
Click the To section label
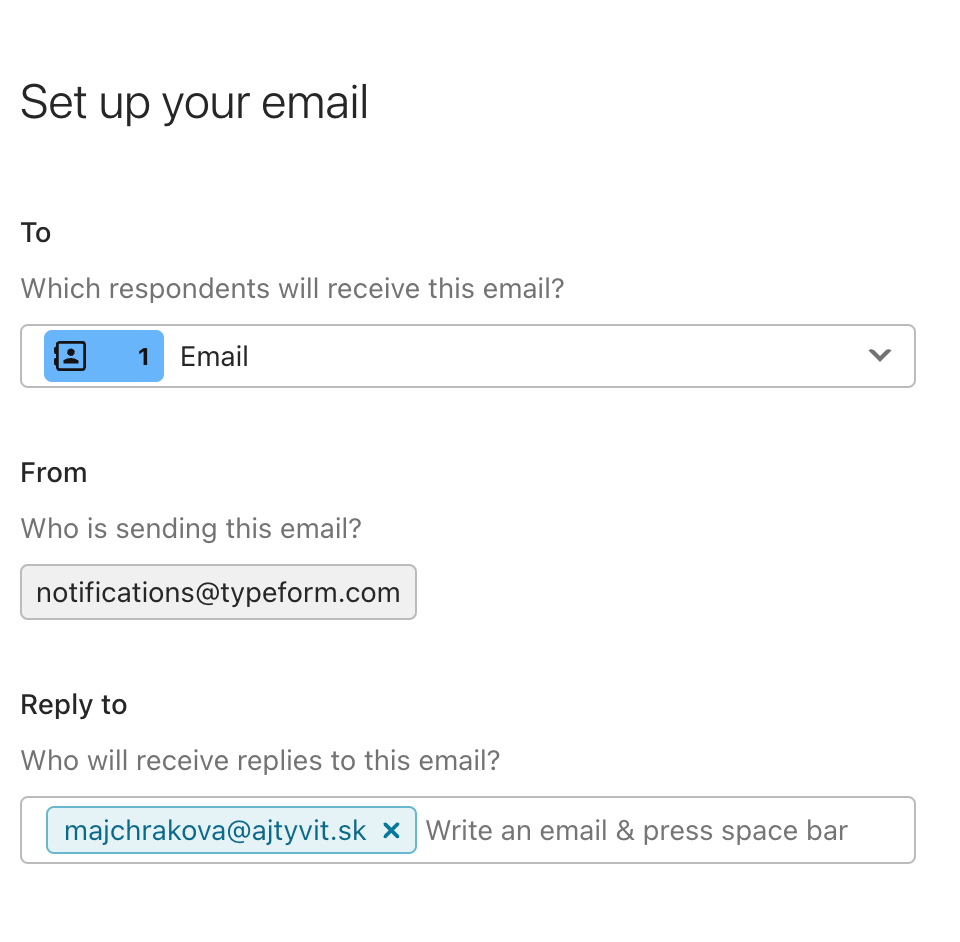[x=36, y=233]
